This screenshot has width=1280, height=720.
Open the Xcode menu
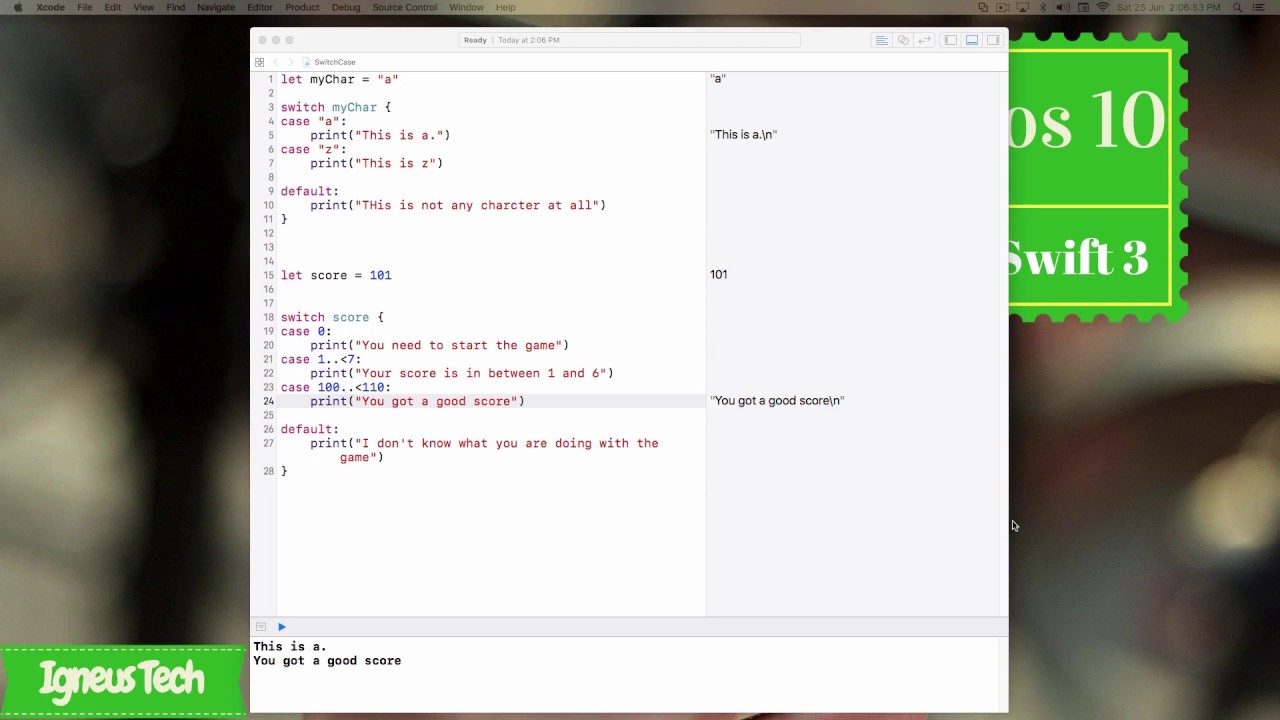point(50,7)
